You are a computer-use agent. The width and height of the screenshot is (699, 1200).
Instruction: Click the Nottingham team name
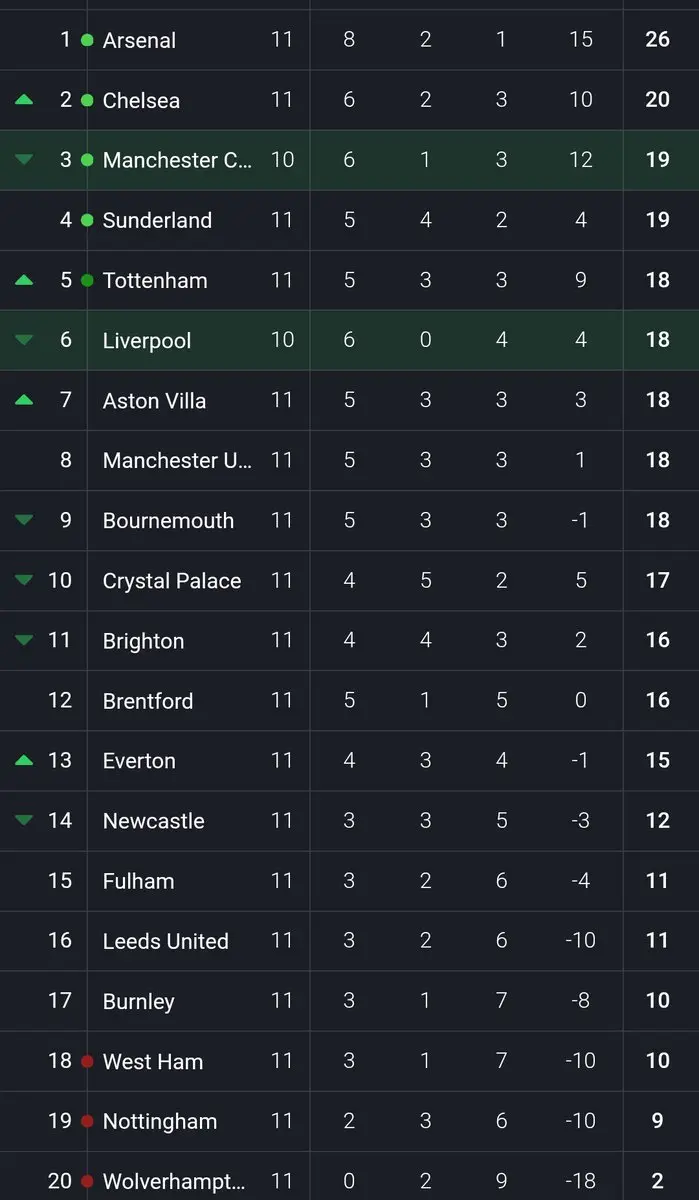pyautogui.click(x=160, y=1121)
